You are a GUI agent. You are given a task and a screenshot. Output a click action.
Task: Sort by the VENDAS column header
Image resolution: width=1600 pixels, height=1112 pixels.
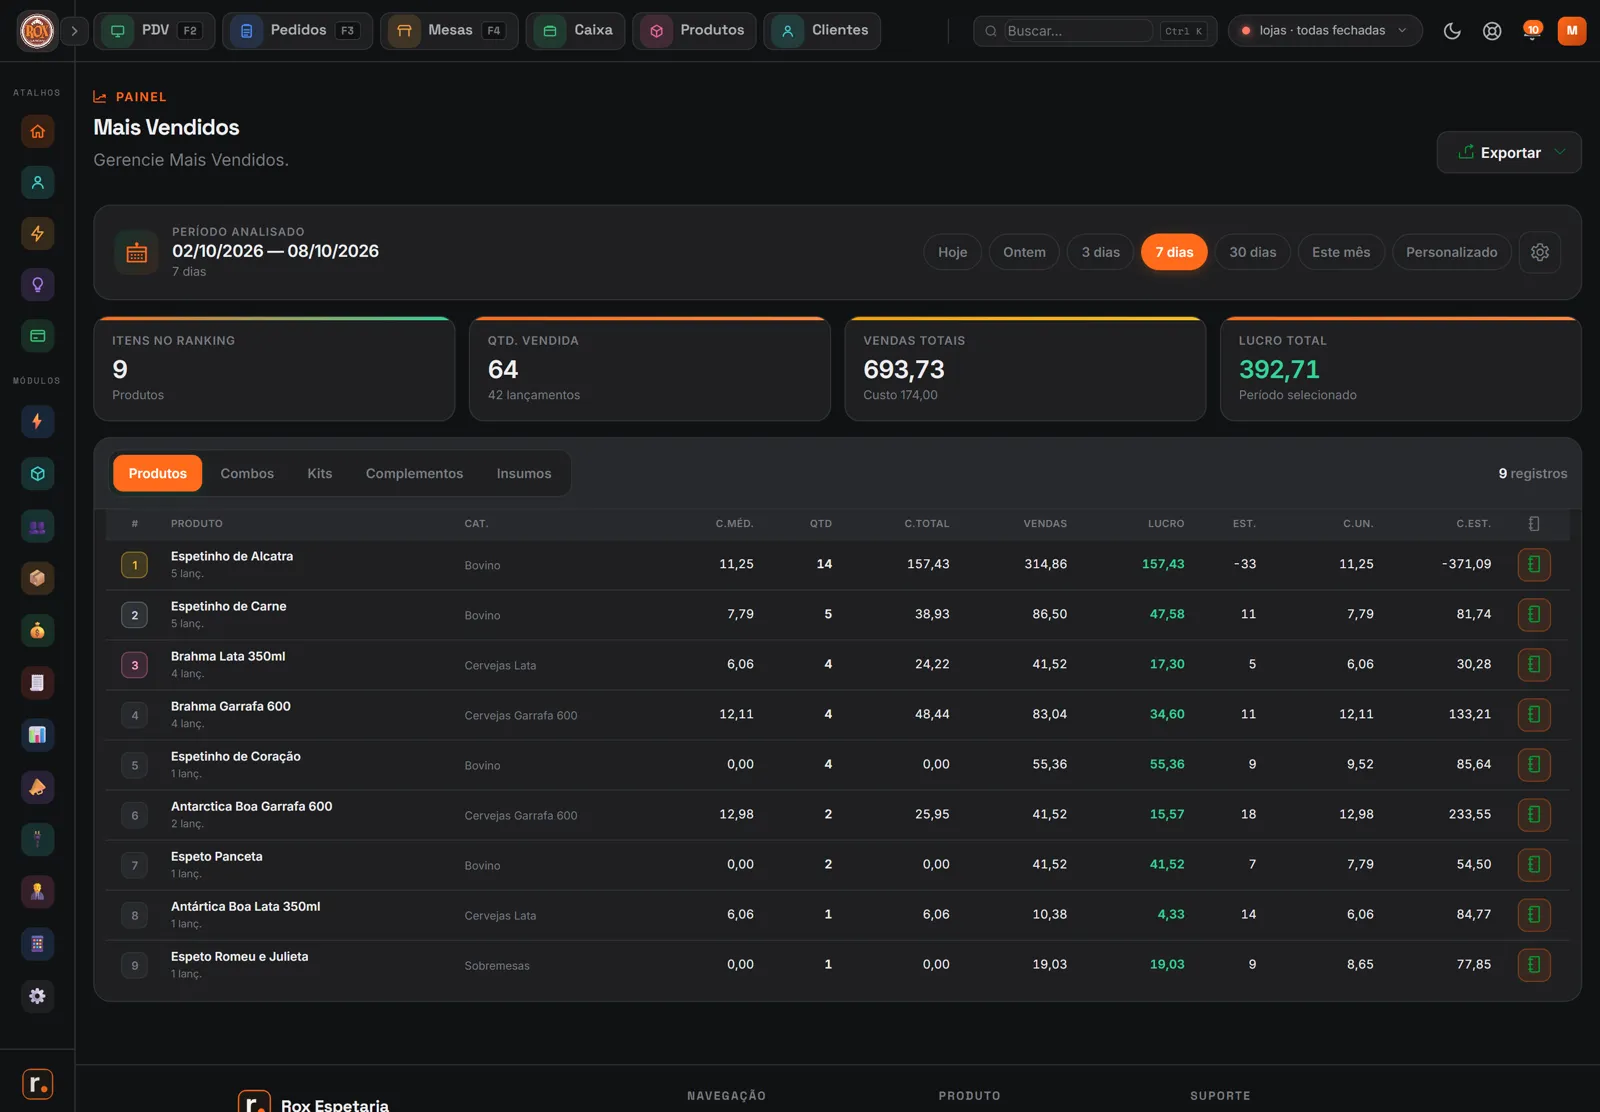click(x=1045, y=524)
